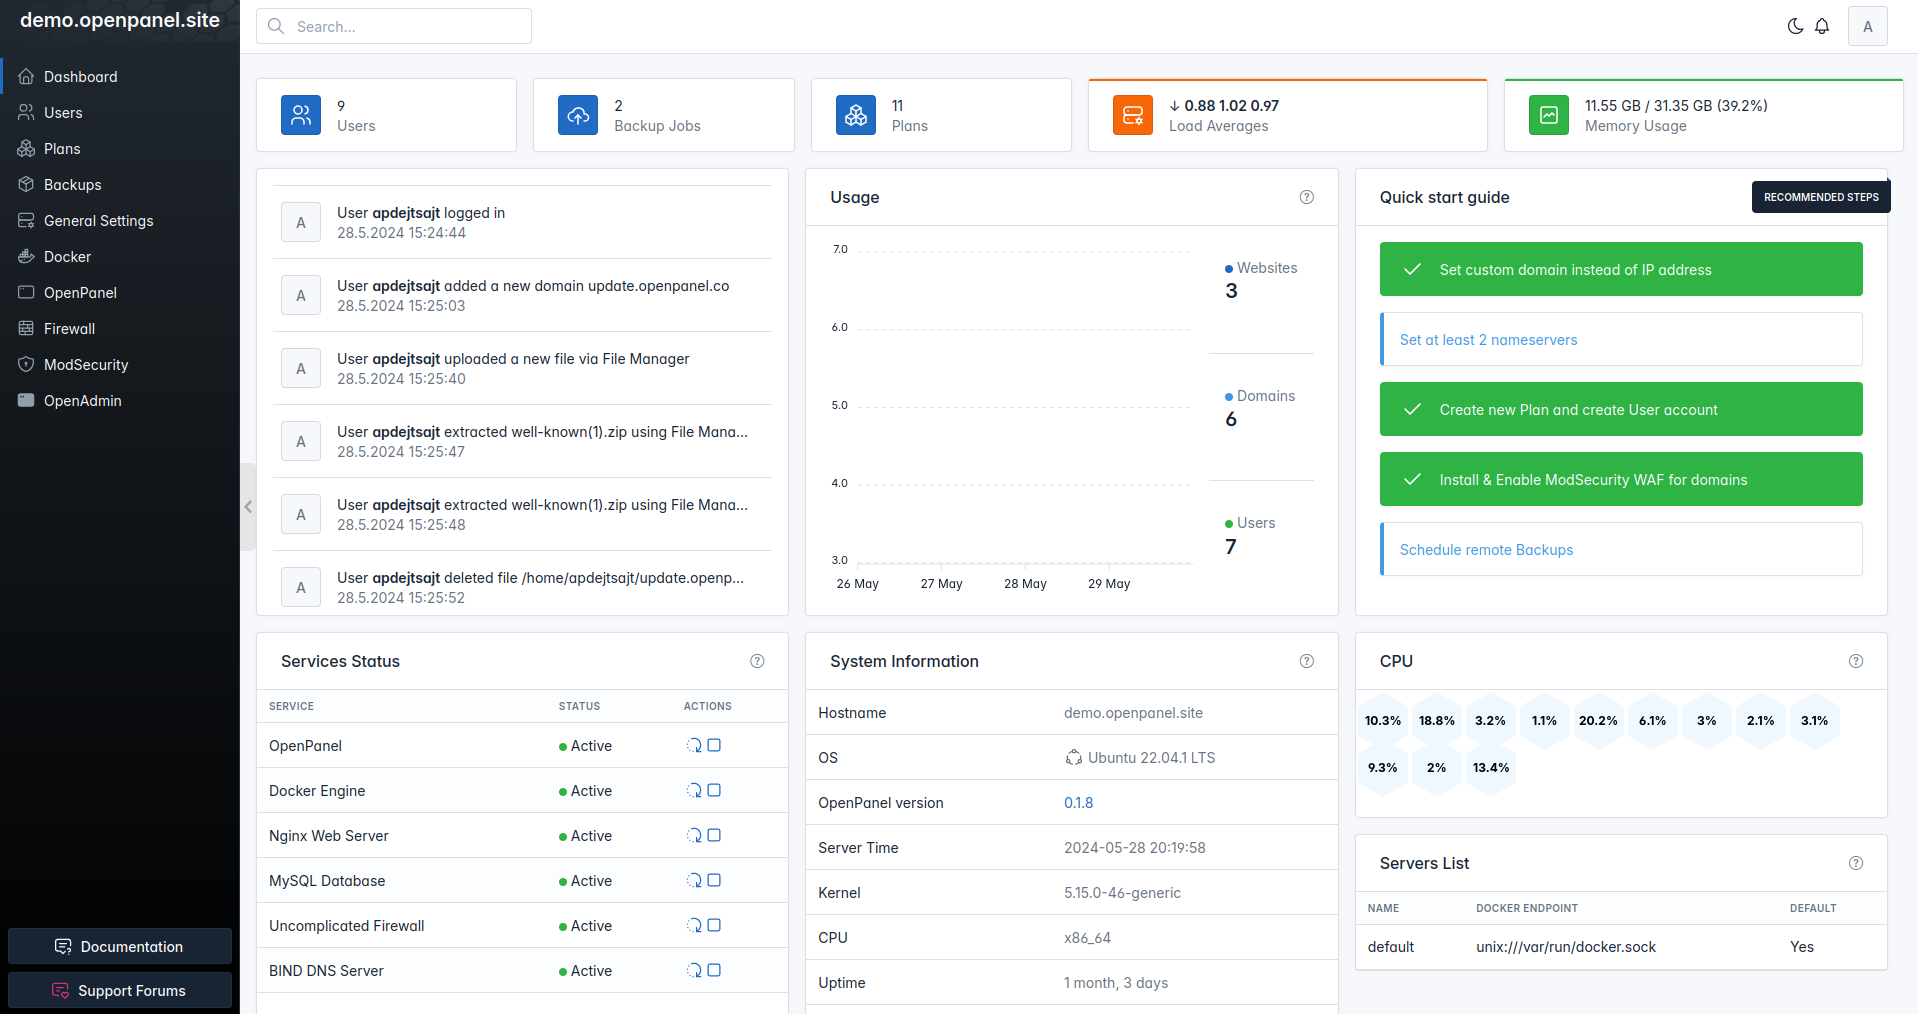Screen dimensions: 1918x1014
Task: Restart the Nginx Web Server
Action: click(x=694, y=835)
